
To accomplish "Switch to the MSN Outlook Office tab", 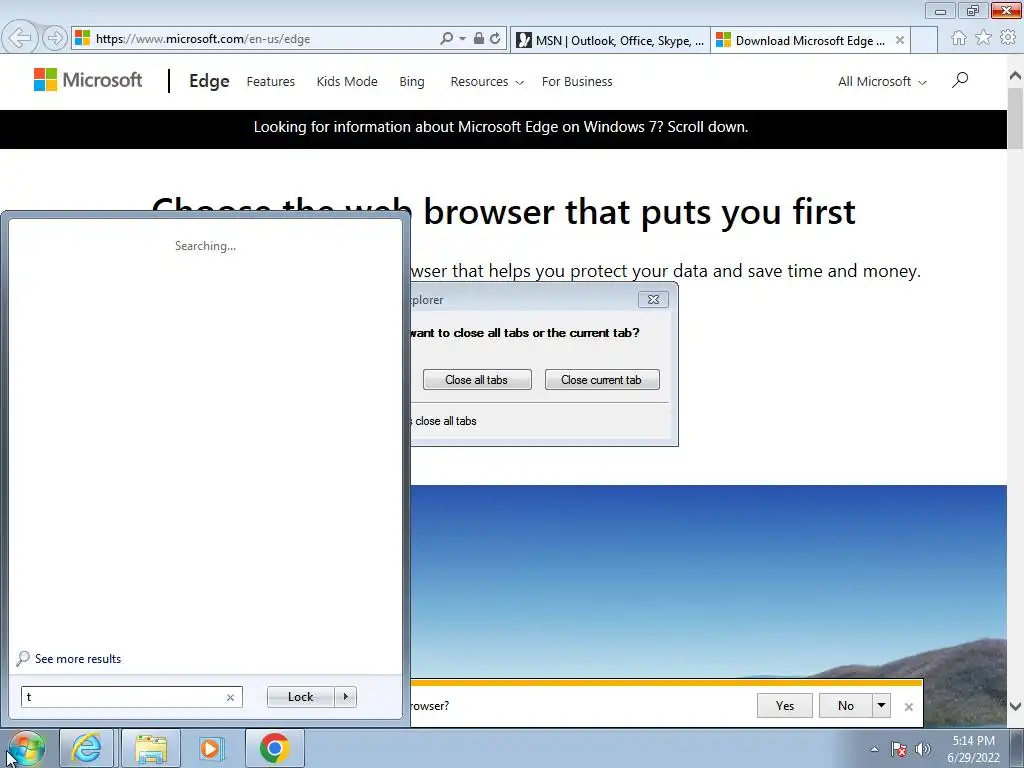I will pos(611,40).
